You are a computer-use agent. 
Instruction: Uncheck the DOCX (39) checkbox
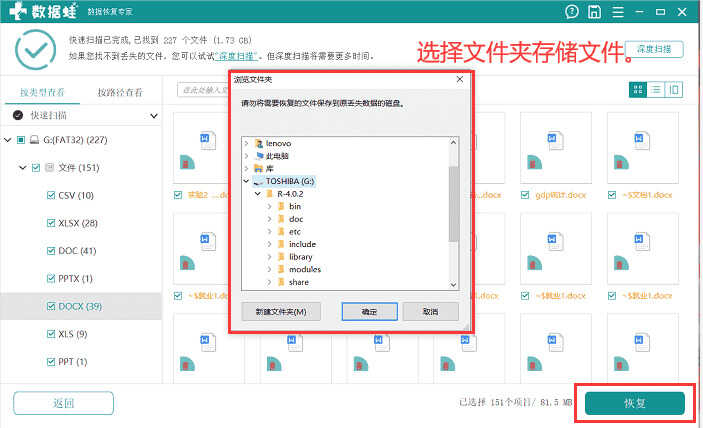(51, 307)
